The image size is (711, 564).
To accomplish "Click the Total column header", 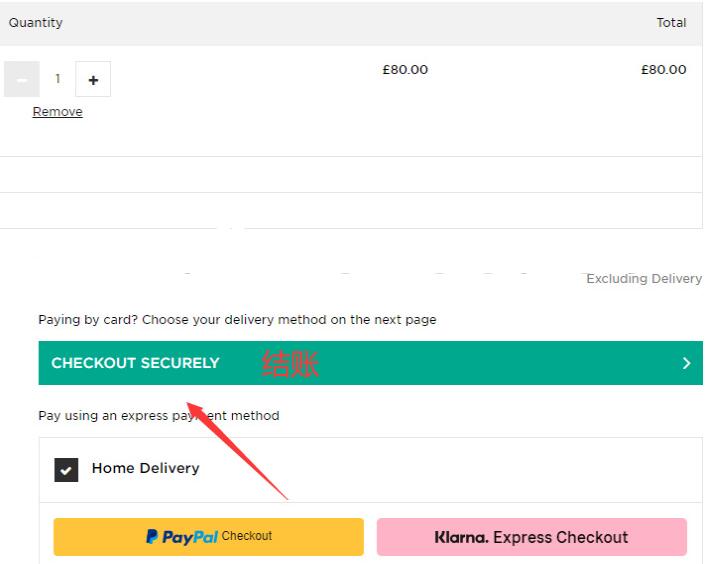I will pyautogui.click(x=671, y=22).
